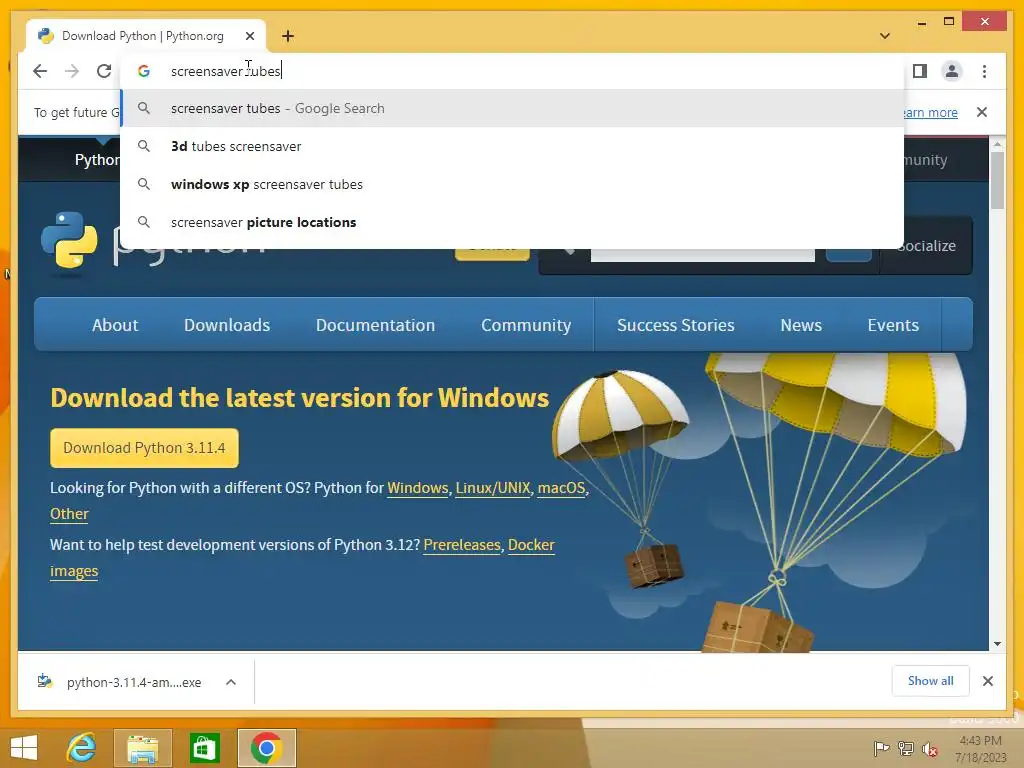Viewport: 1024px width, 768px height.
Task: Open the Events nav item
Action: click(893, 325)
